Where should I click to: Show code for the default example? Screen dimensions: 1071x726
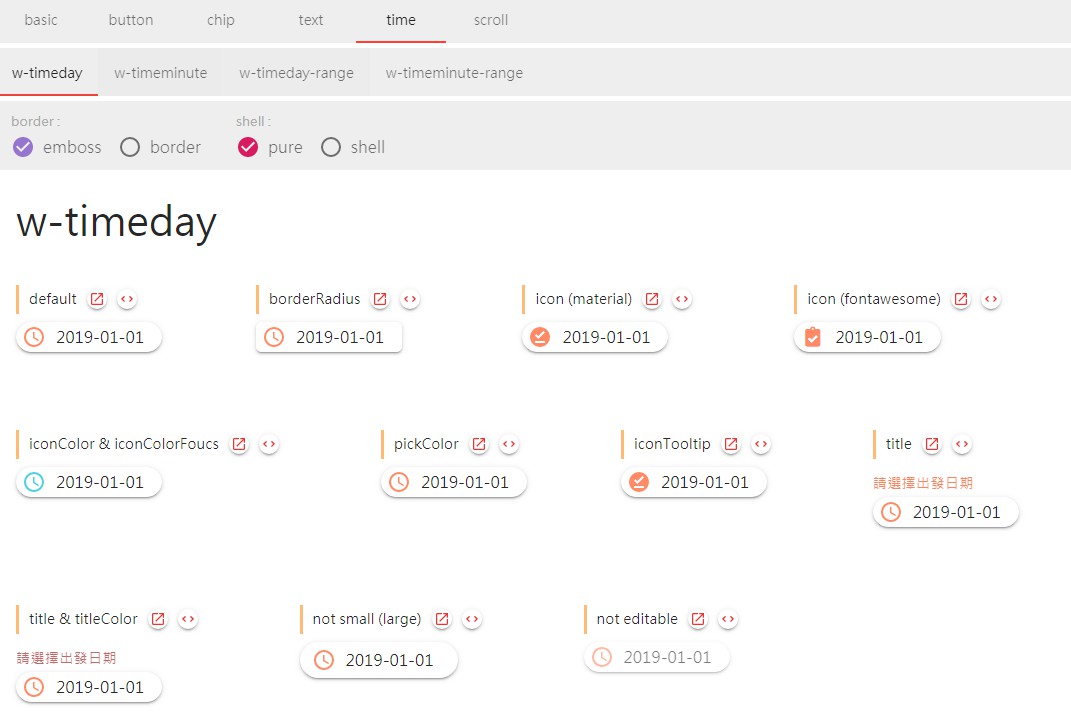[127, 299]
